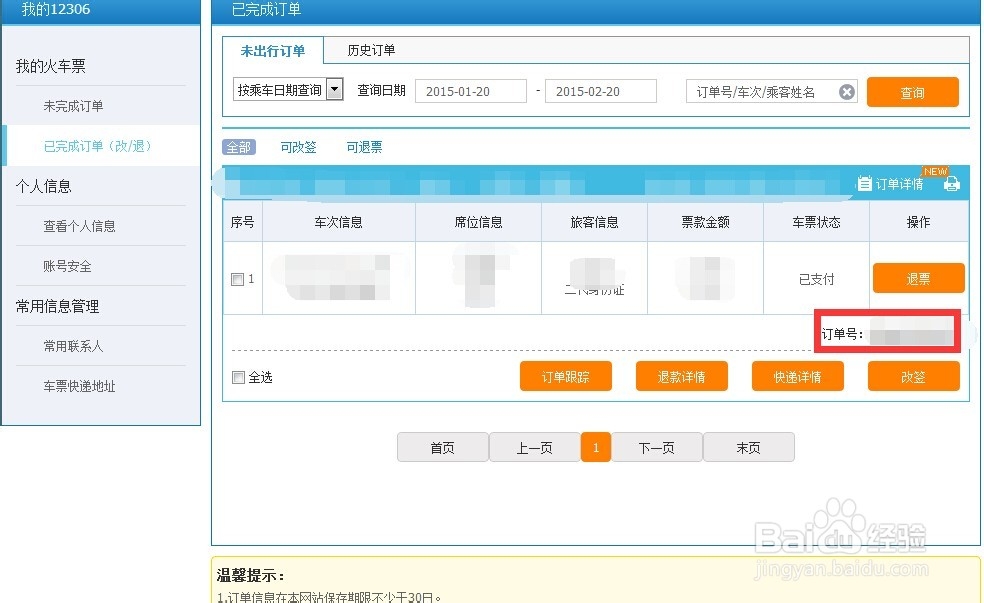Click the 改签 change ticket button
The width and height of the screenshot is (984, 603).
tap(914, 376)
